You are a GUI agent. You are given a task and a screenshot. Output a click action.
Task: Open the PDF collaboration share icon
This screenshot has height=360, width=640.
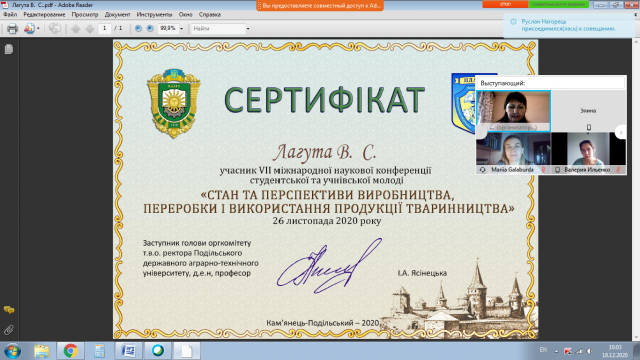point(29,29)
